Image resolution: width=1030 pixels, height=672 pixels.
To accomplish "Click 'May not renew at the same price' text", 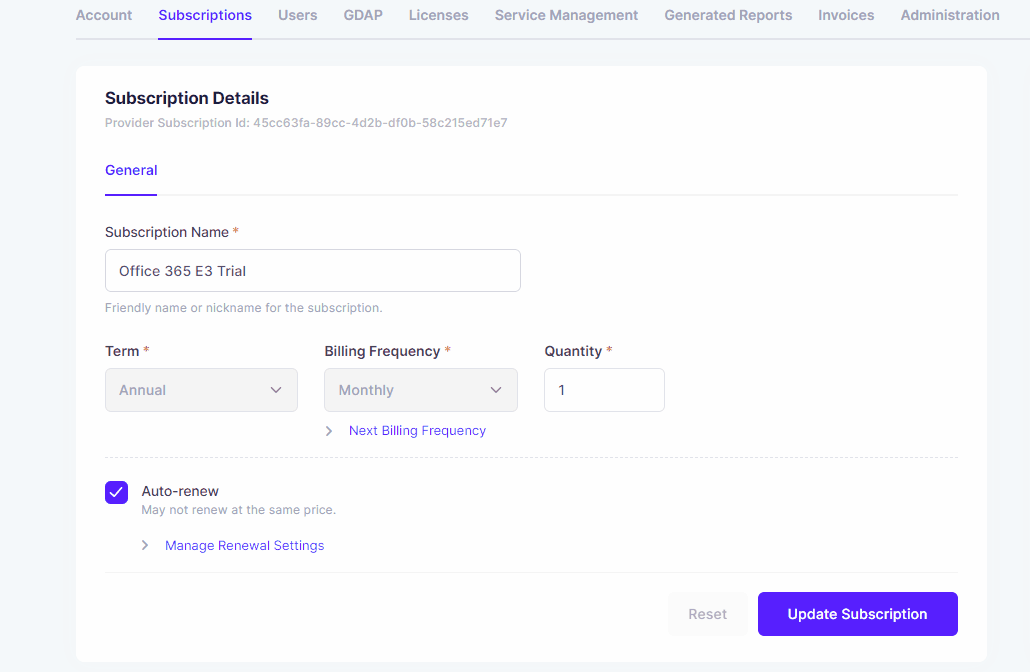I will (238, 510).
